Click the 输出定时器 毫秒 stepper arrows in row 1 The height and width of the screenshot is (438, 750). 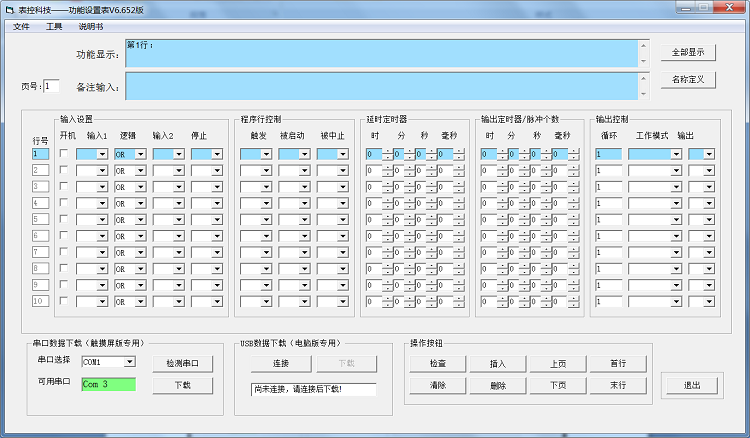coord(574,154)
